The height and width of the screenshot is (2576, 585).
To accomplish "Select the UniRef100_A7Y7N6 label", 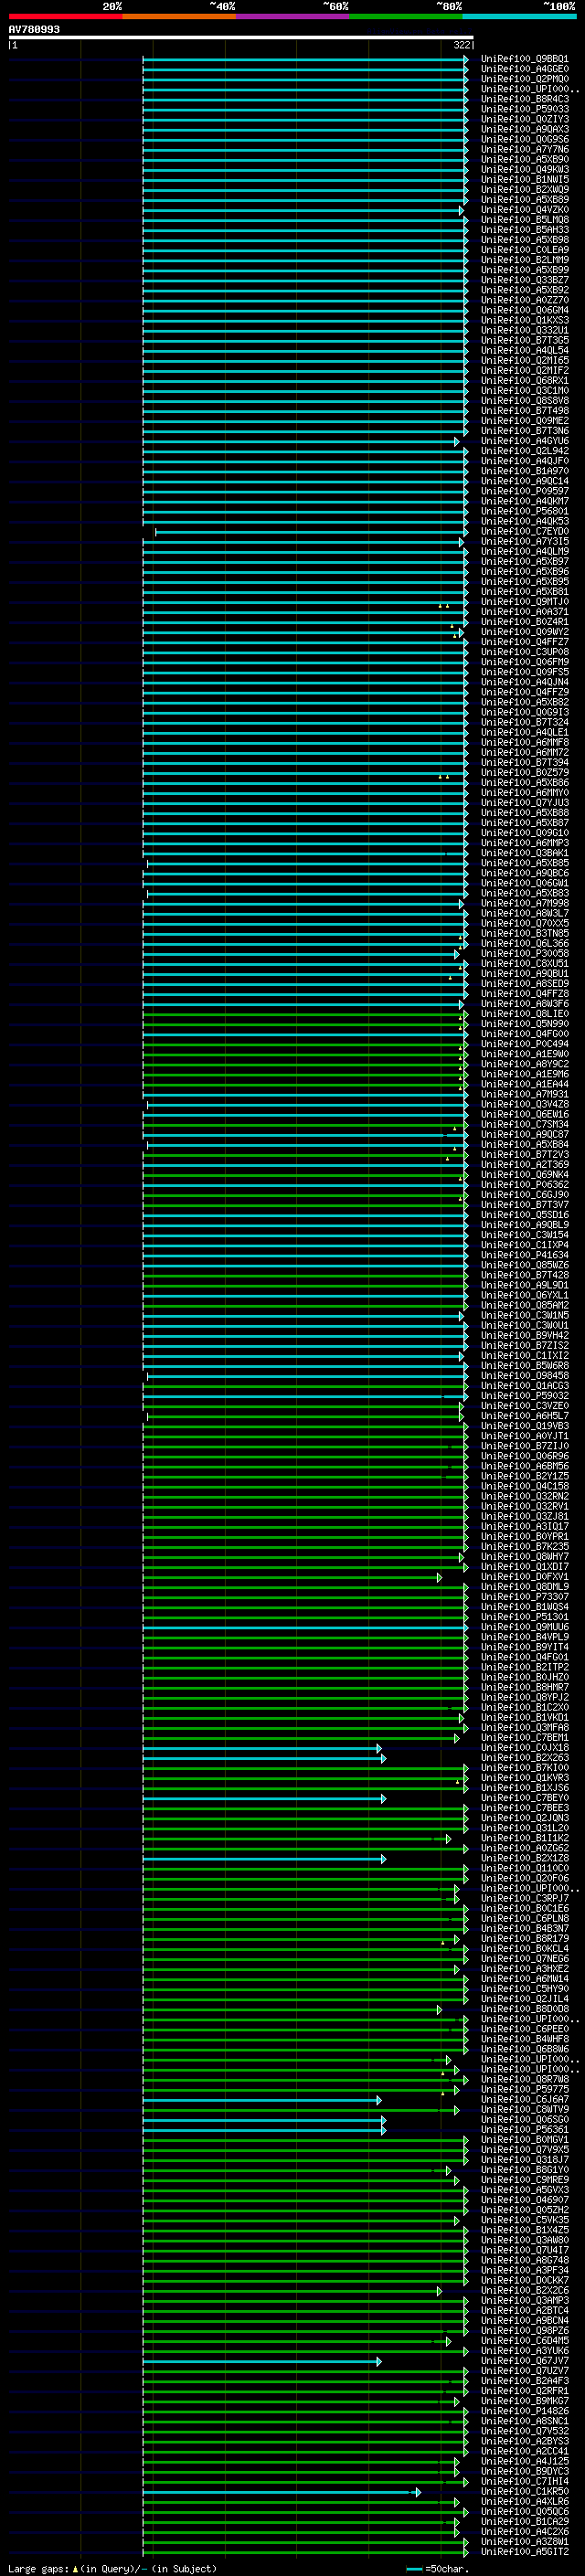I will click(x=525, y=149).
